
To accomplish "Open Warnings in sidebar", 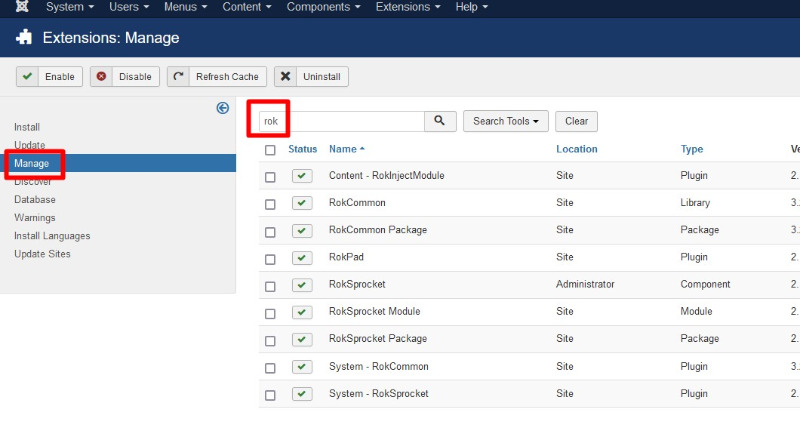I will coord(35,217).
